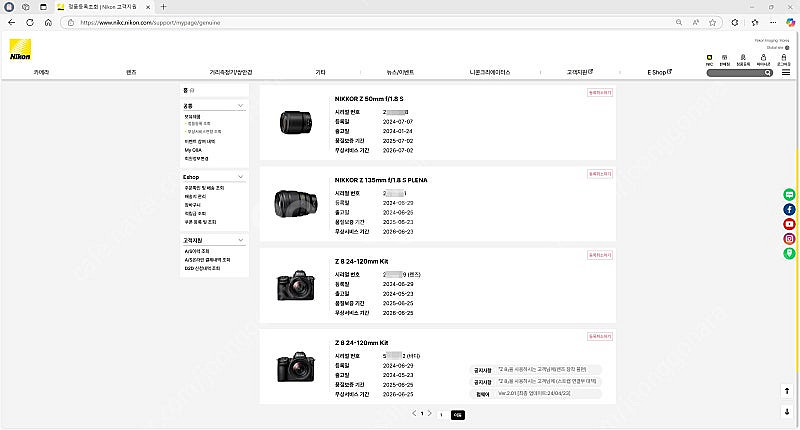Open the favorites list icon in toolbar
The height and width of the screenshot is (430, 800).
755,22
